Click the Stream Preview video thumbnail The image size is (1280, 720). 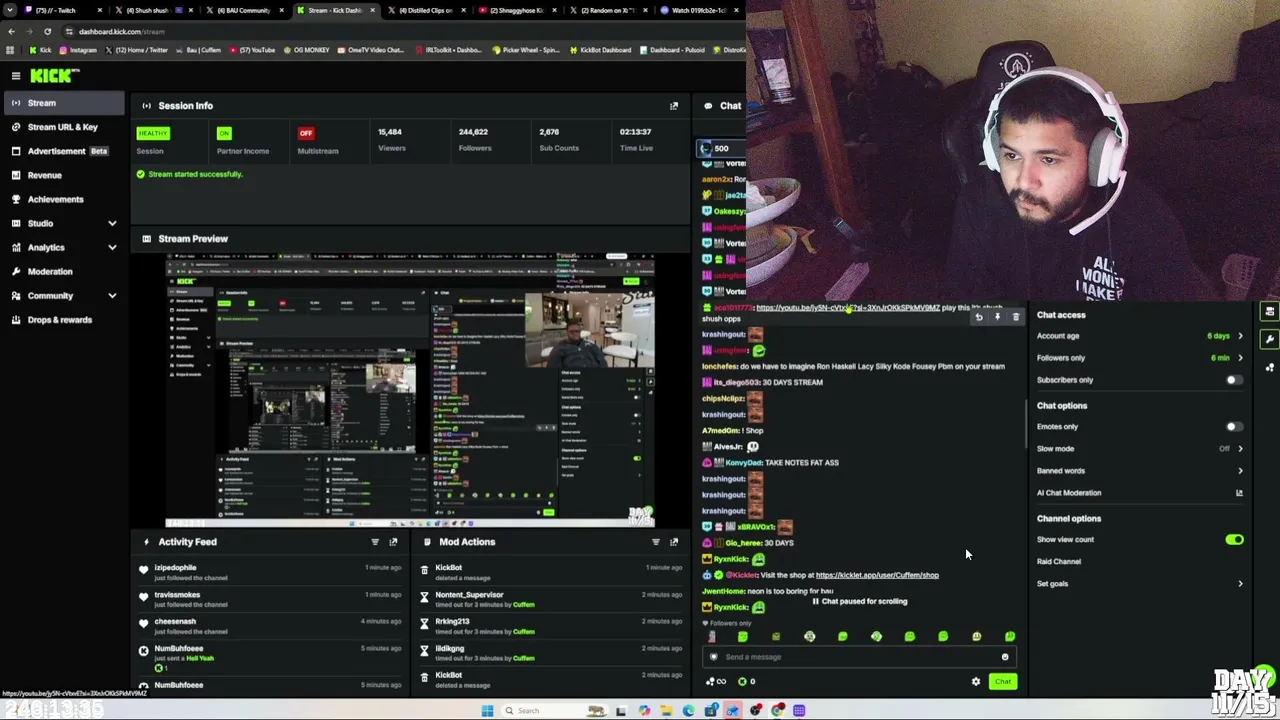tap(410, 390)
